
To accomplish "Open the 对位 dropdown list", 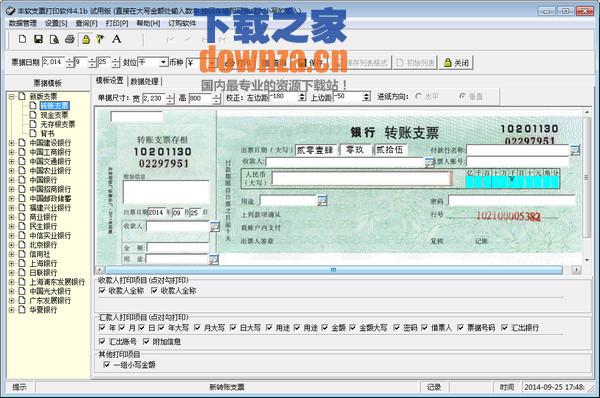I will [x=164, y=62].
